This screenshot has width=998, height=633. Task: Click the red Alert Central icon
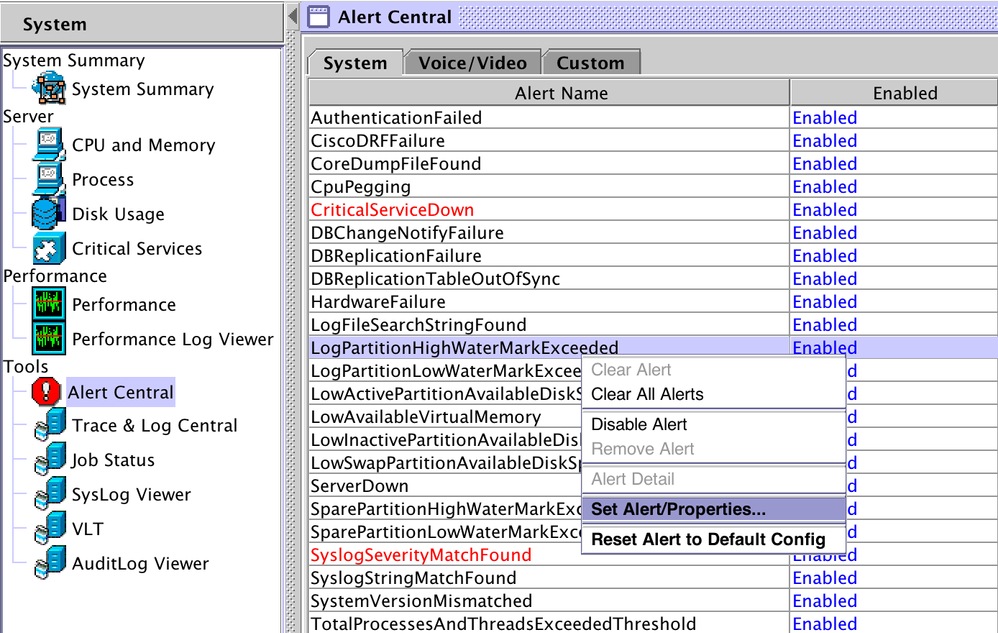pyautogui.click(x=47, y=393)
